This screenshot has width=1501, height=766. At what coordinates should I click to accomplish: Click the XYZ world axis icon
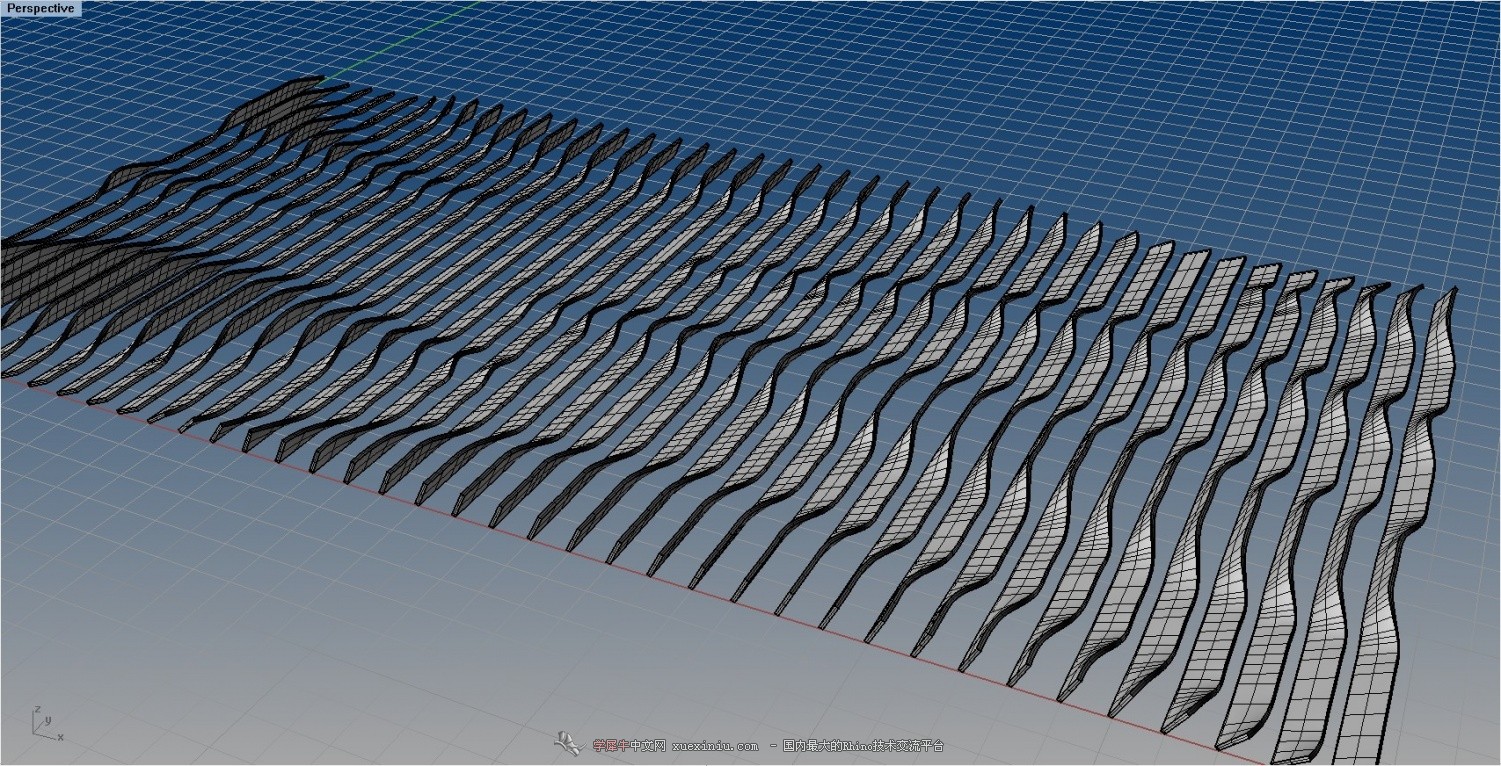pyautogui.click(x=46, y=724)
